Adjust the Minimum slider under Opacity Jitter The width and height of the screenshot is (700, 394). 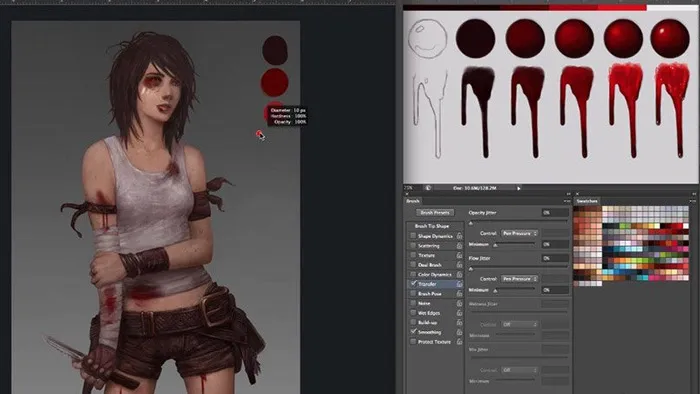[x=495, y=245]
